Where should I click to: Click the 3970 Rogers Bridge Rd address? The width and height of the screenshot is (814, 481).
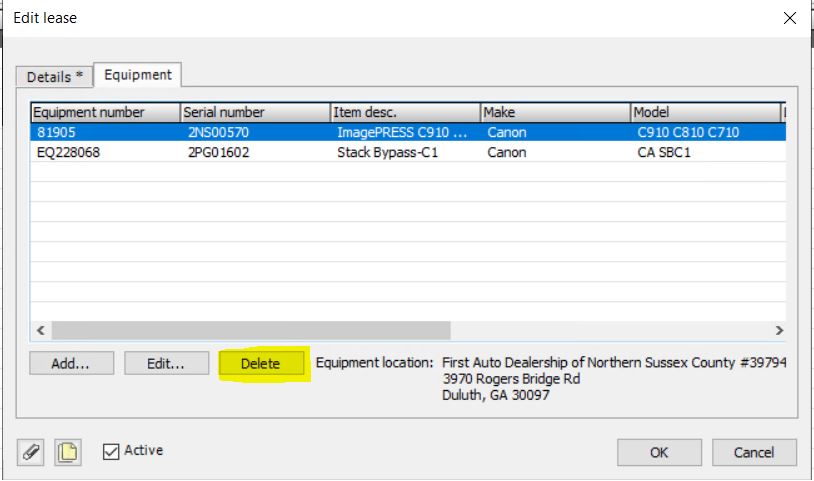click(x=511, y=379)
